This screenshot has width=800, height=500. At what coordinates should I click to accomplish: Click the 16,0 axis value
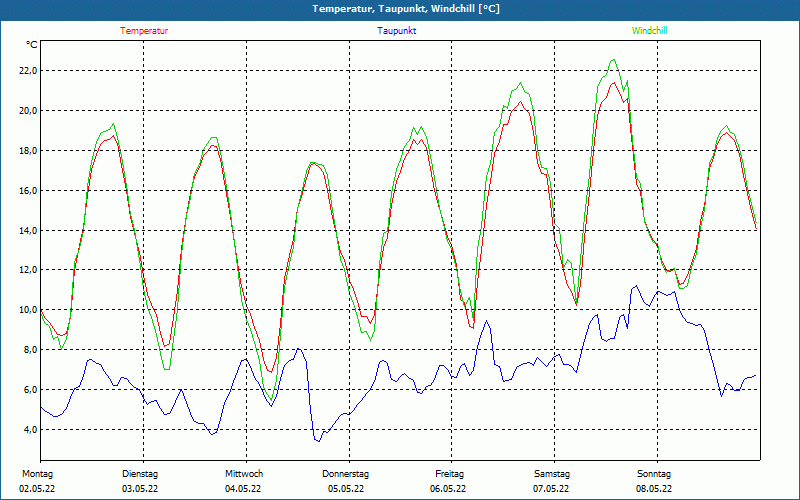pyautogui.click(x=28, y=190)
